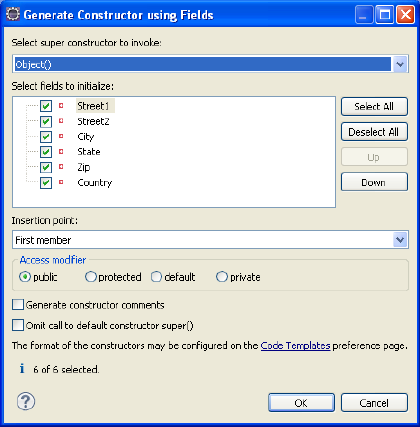
Task: Open the super constructor dropdown arrow
Action: pos(400,64)
